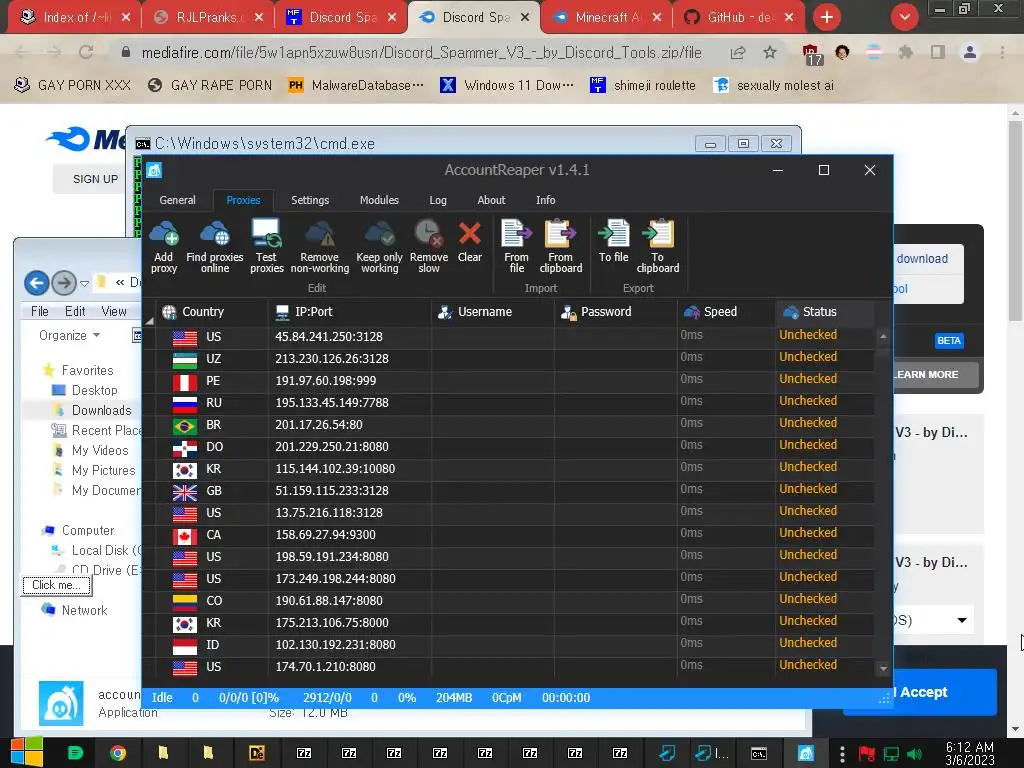The width and height of the screenshot is (1024, 768).
Task: Expand the Organize dropdown in Explorer
Action: [69, 336]
